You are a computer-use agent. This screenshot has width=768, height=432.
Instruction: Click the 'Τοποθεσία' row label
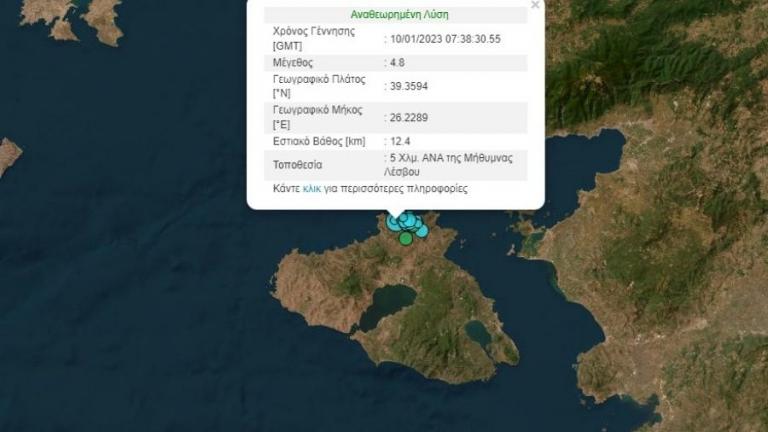pos(298,165)
